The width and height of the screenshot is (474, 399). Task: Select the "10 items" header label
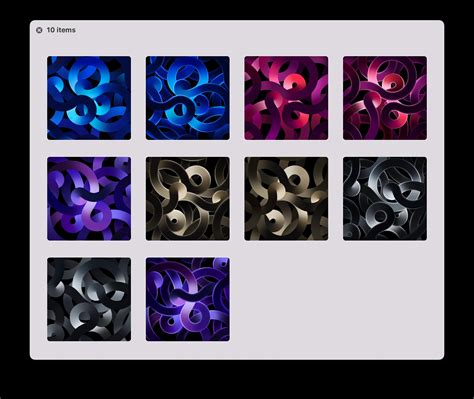pos(61,30)
